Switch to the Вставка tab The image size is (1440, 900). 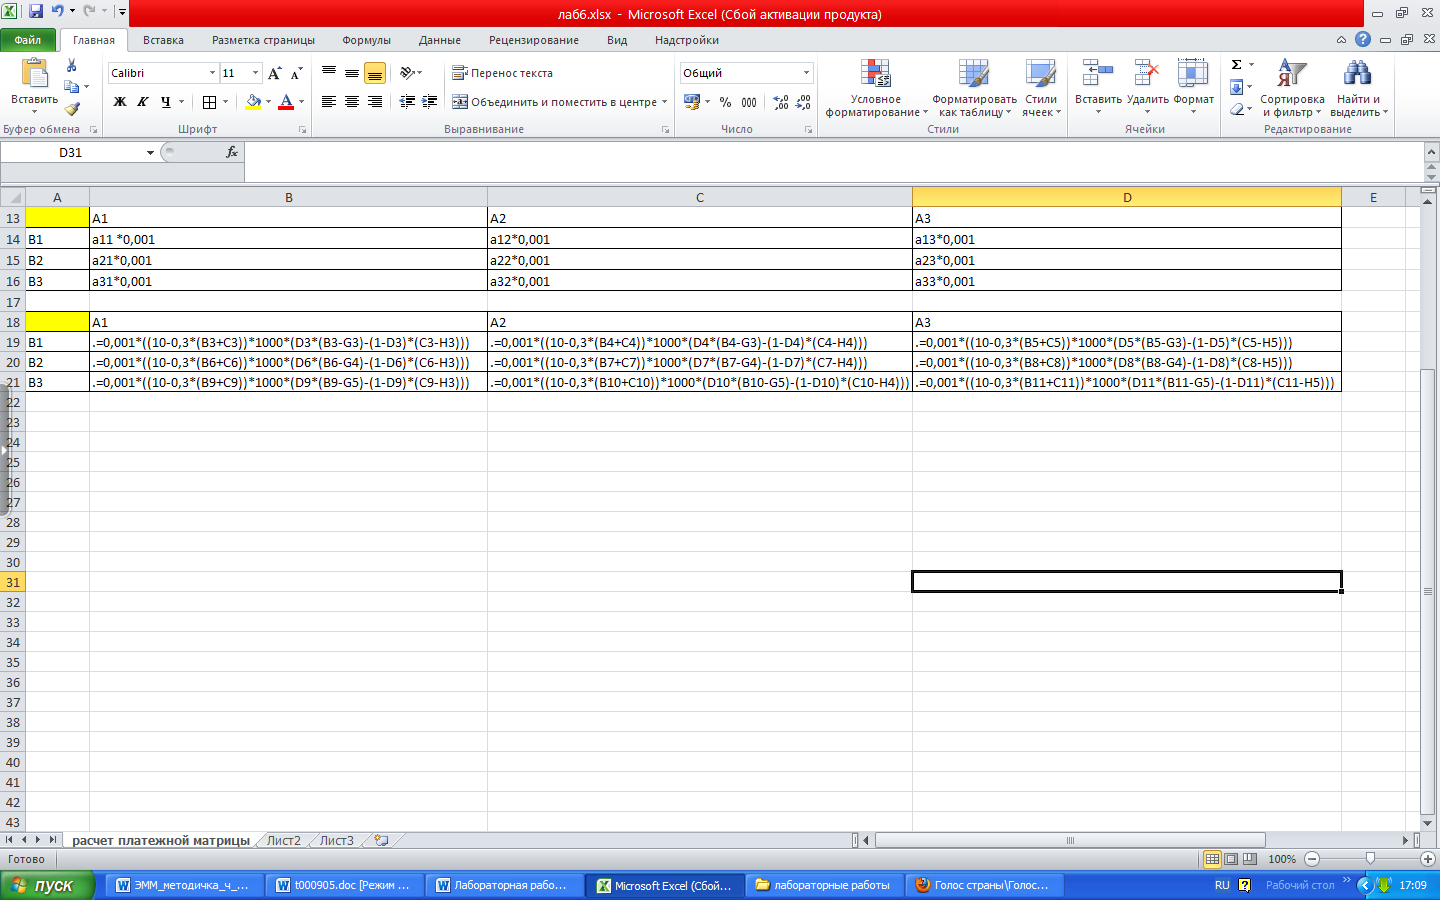163,40
